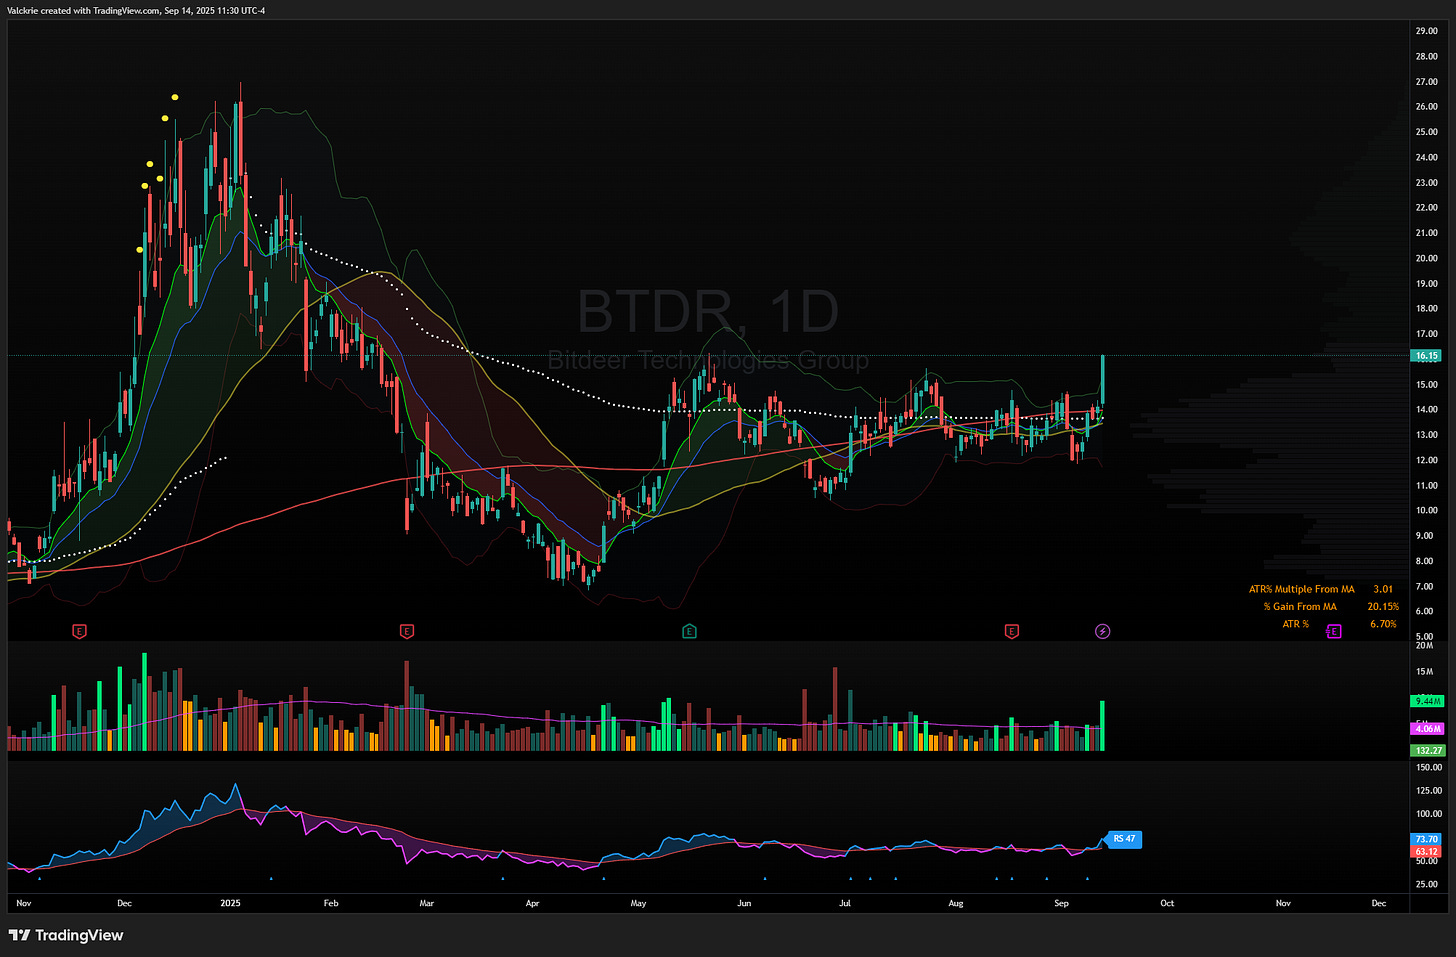Image resolution: width=1456 pixels, height=957 pixels.
Task: Click the 29.00 price axis label
Action: pos(1427,31)
